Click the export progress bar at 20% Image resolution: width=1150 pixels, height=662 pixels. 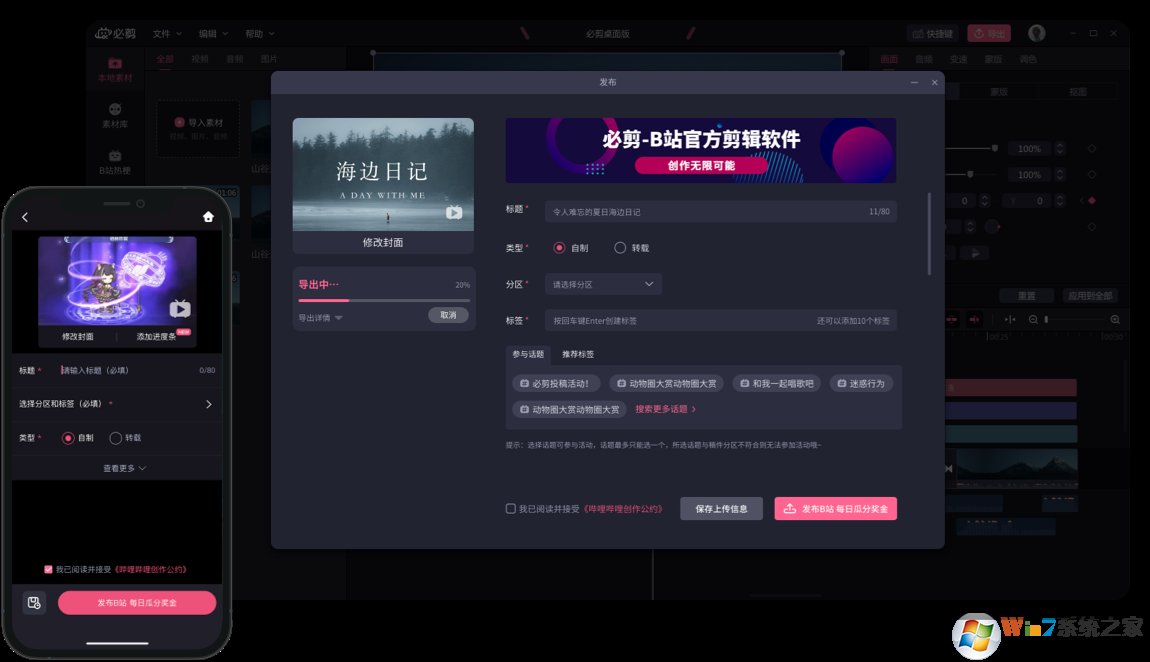pyautogui.click(x=384, y=300)
